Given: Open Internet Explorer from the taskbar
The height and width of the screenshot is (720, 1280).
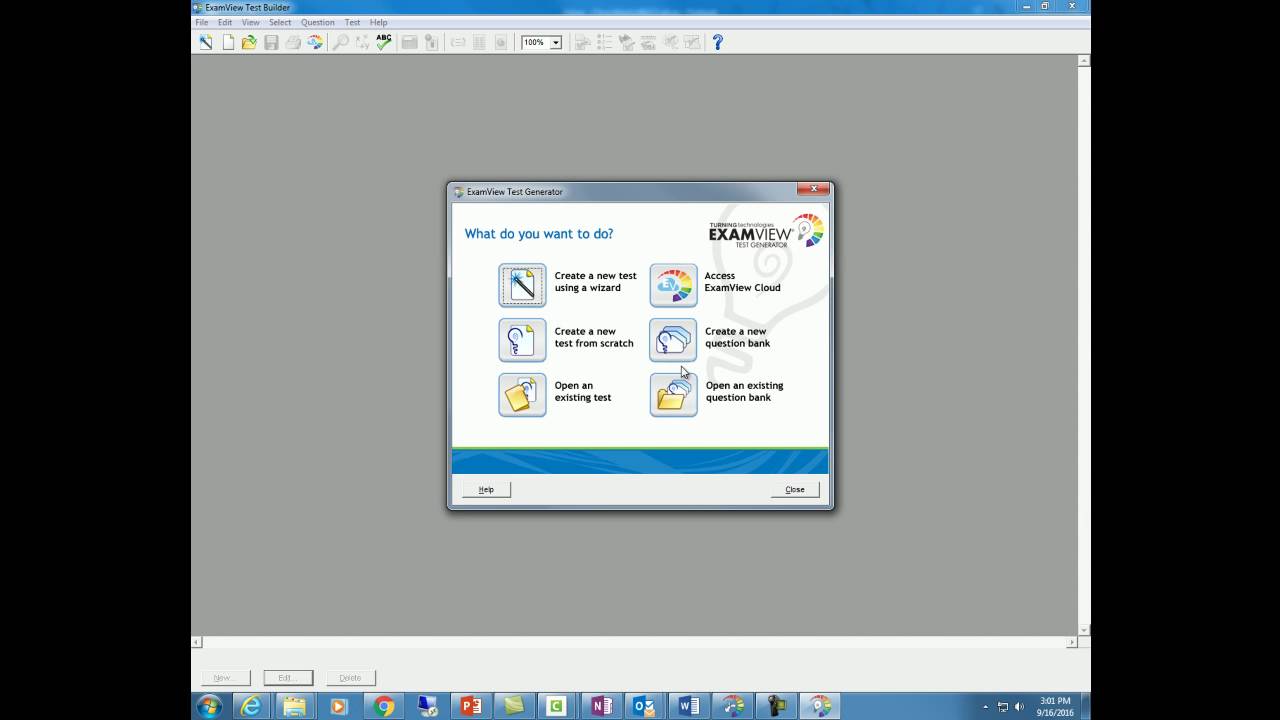Looking at the screenshot, I should [251, 706].
